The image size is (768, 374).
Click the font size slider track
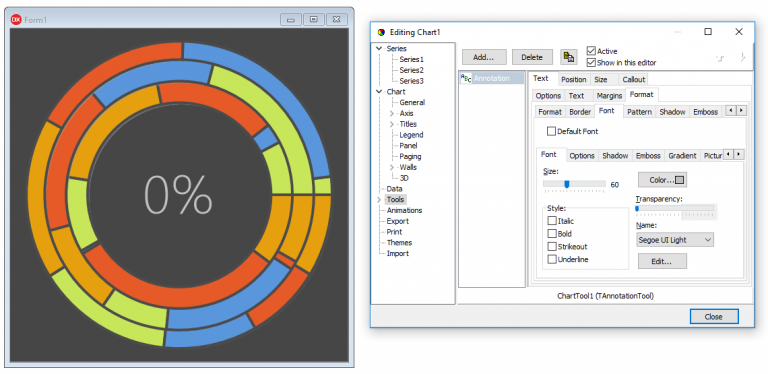[574, 184]
